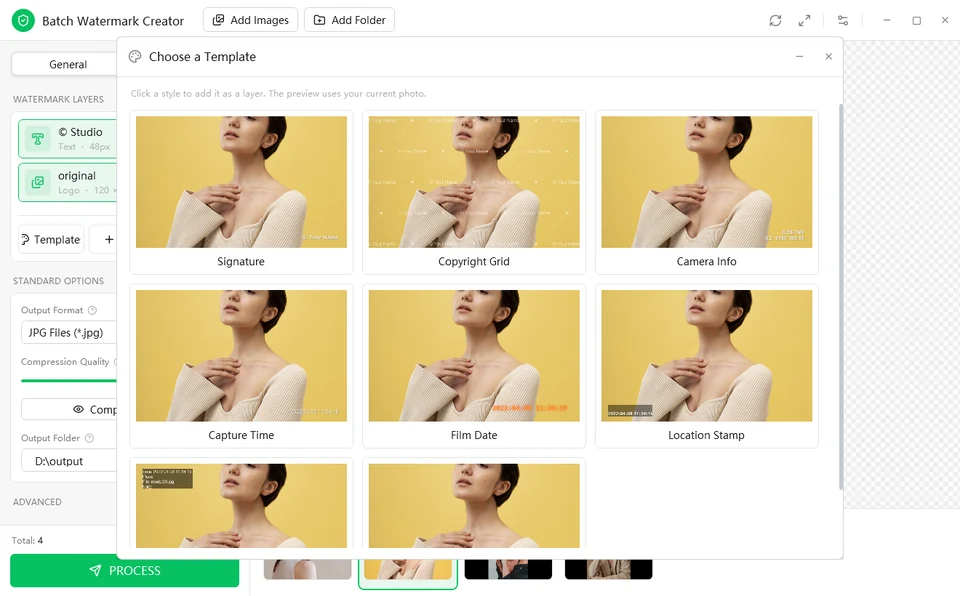Select the third dark filmstrip thumbnail
Image resolution: width=960 pixels, height=596 pixels.
[508, 569]
